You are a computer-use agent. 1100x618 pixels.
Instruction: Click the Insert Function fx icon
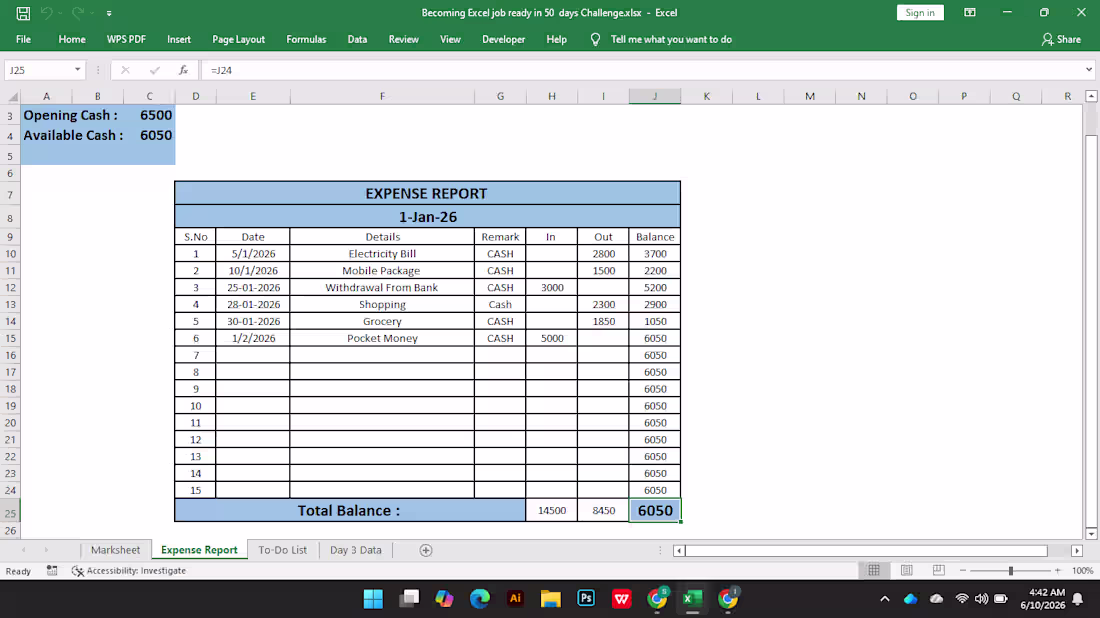point(183,70)
